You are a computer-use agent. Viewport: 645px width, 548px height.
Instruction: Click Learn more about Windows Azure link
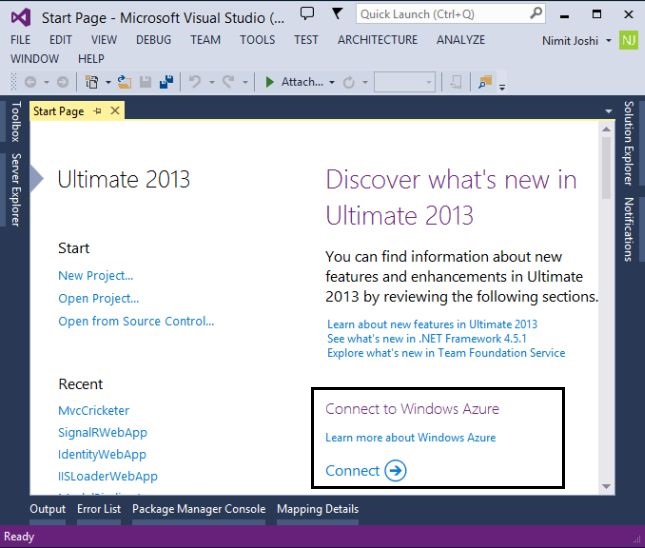[x=411, y=438]
